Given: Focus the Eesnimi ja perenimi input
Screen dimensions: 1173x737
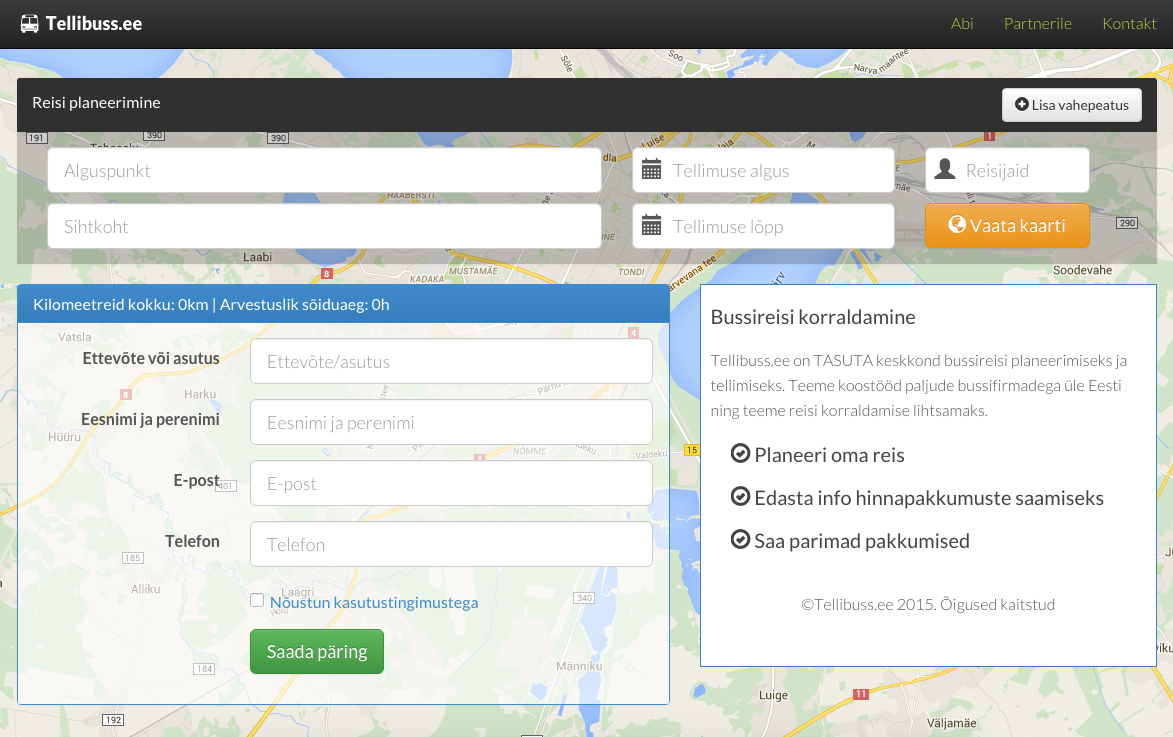Looking at the screenshot, I should pos(451,423).
